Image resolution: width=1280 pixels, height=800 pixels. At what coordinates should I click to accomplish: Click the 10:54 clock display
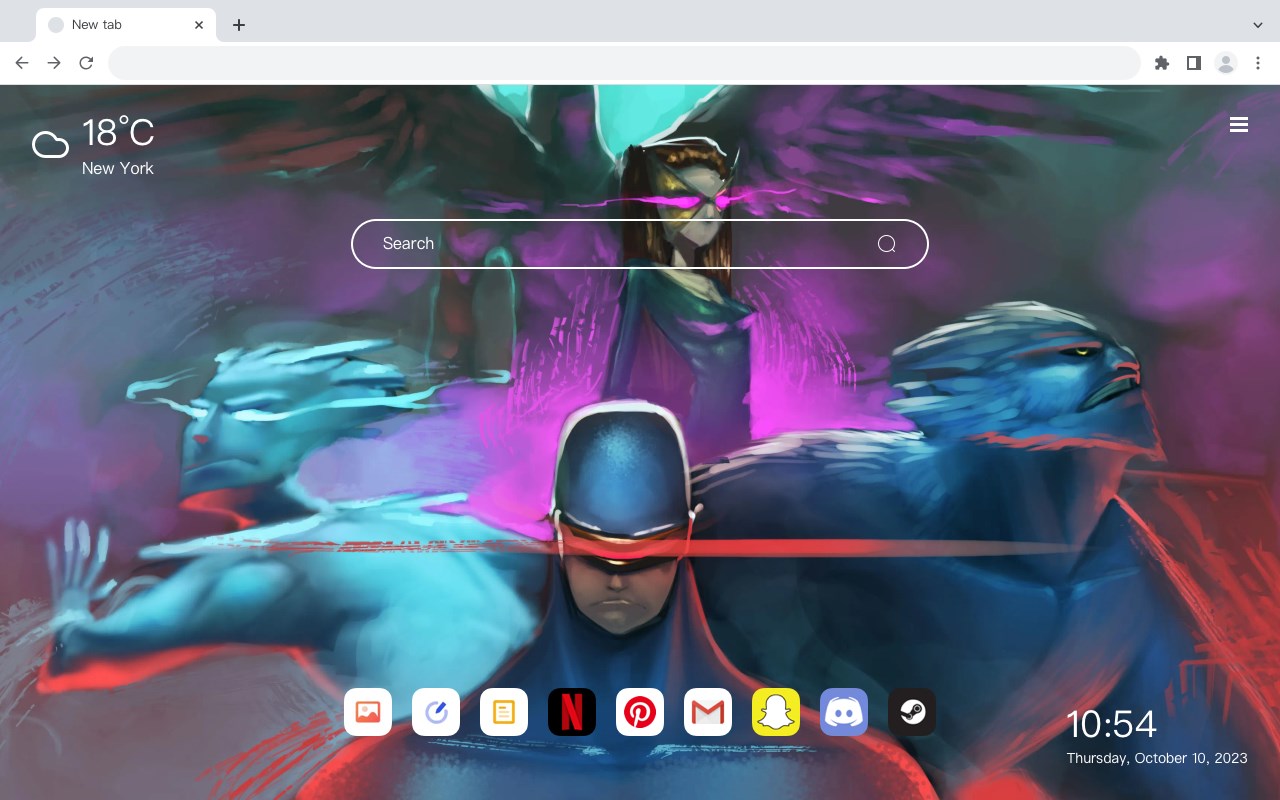pos(1111,724)
